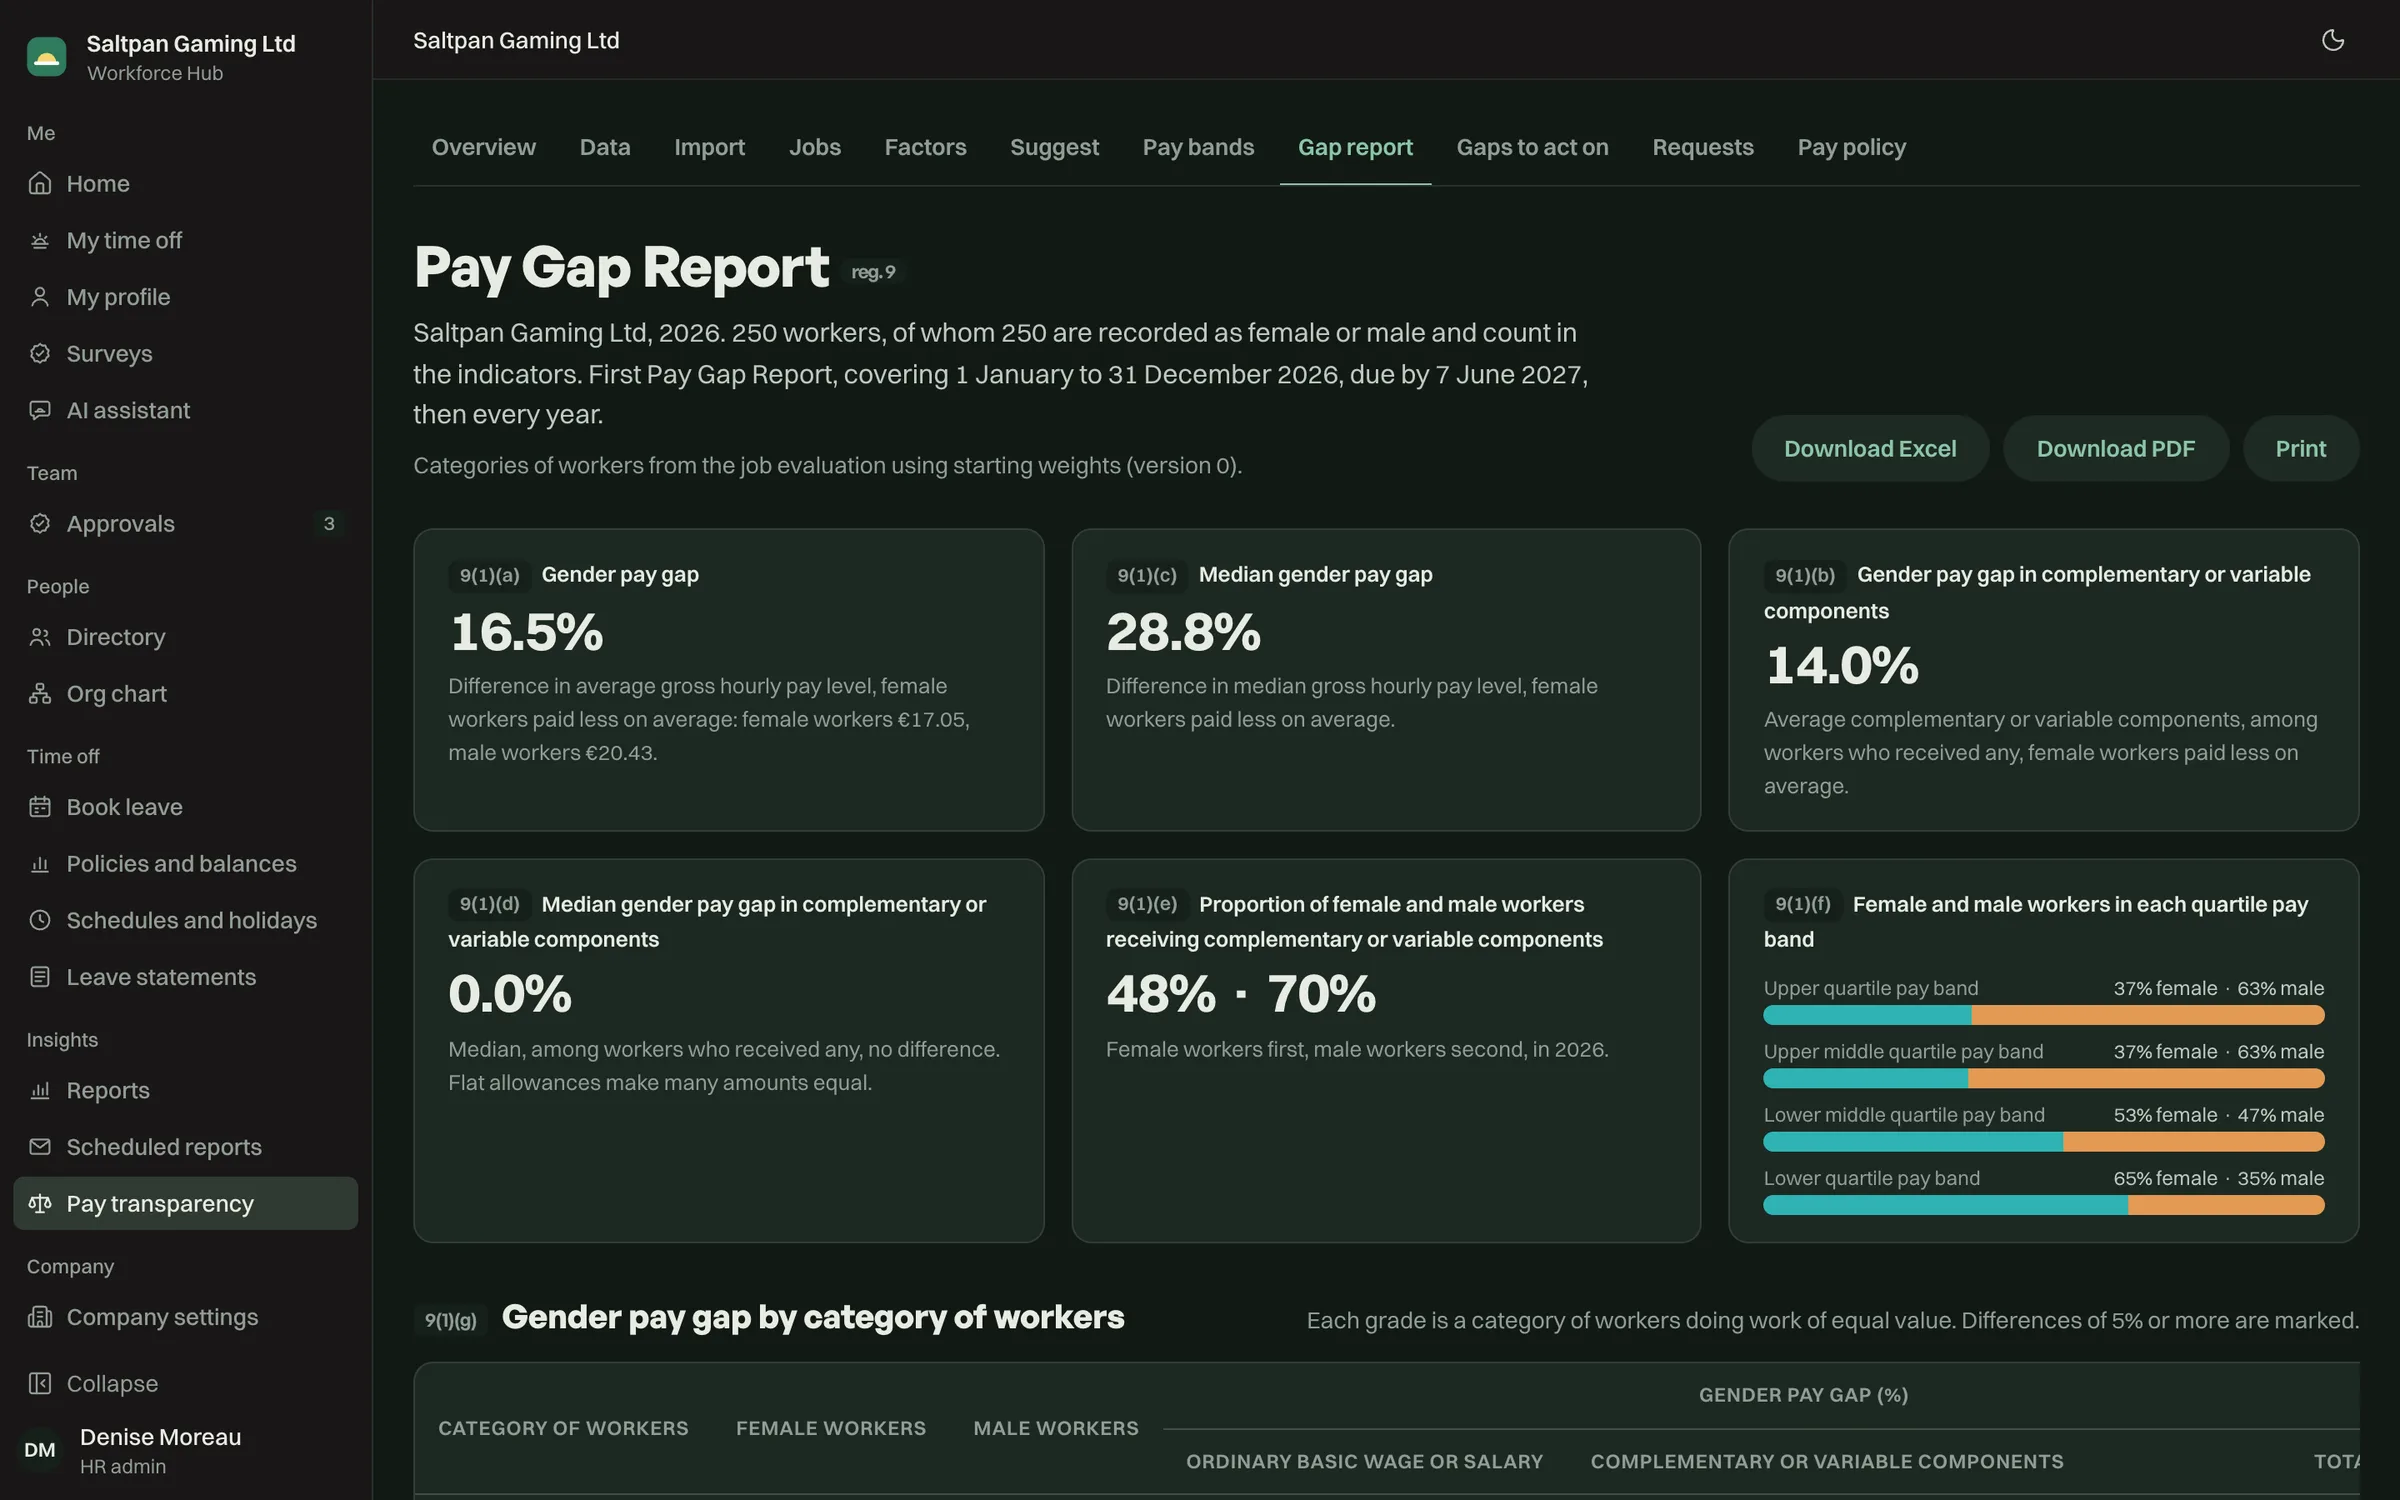Open Denise Moreau's HR admin user profile
Screen dimensions: 2400x1500
click(185, 1450)
